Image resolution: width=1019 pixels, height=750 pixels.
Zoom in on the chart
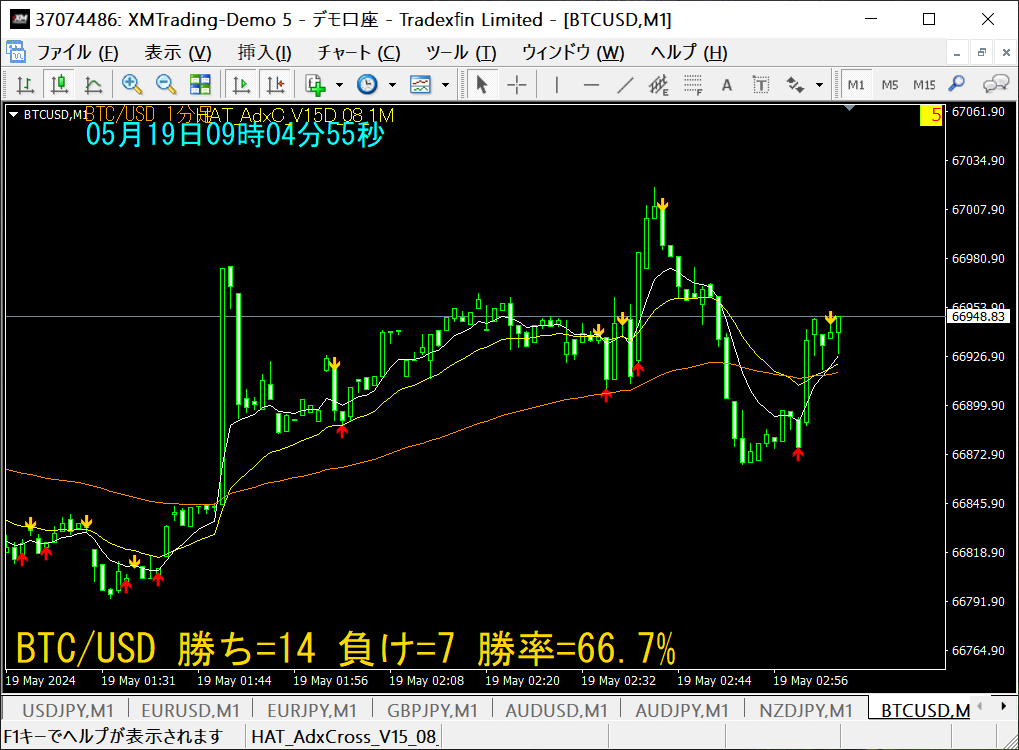click(x=132, y=84)
